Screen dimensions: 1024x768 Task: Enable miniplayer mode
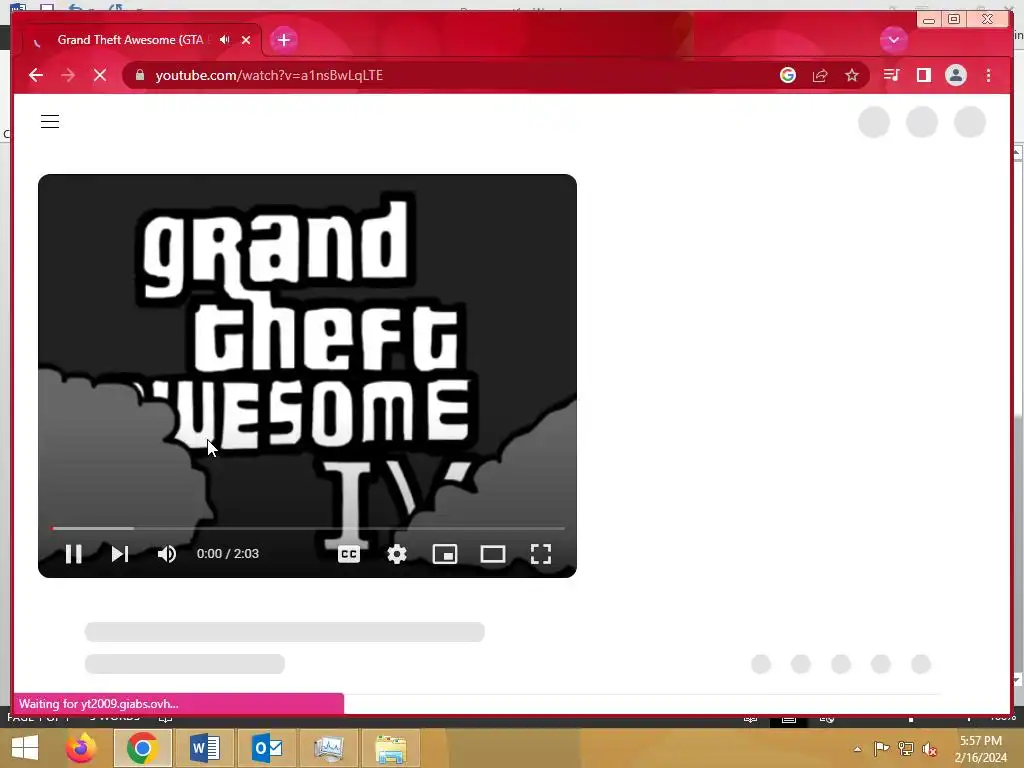[x=445, y=554]
